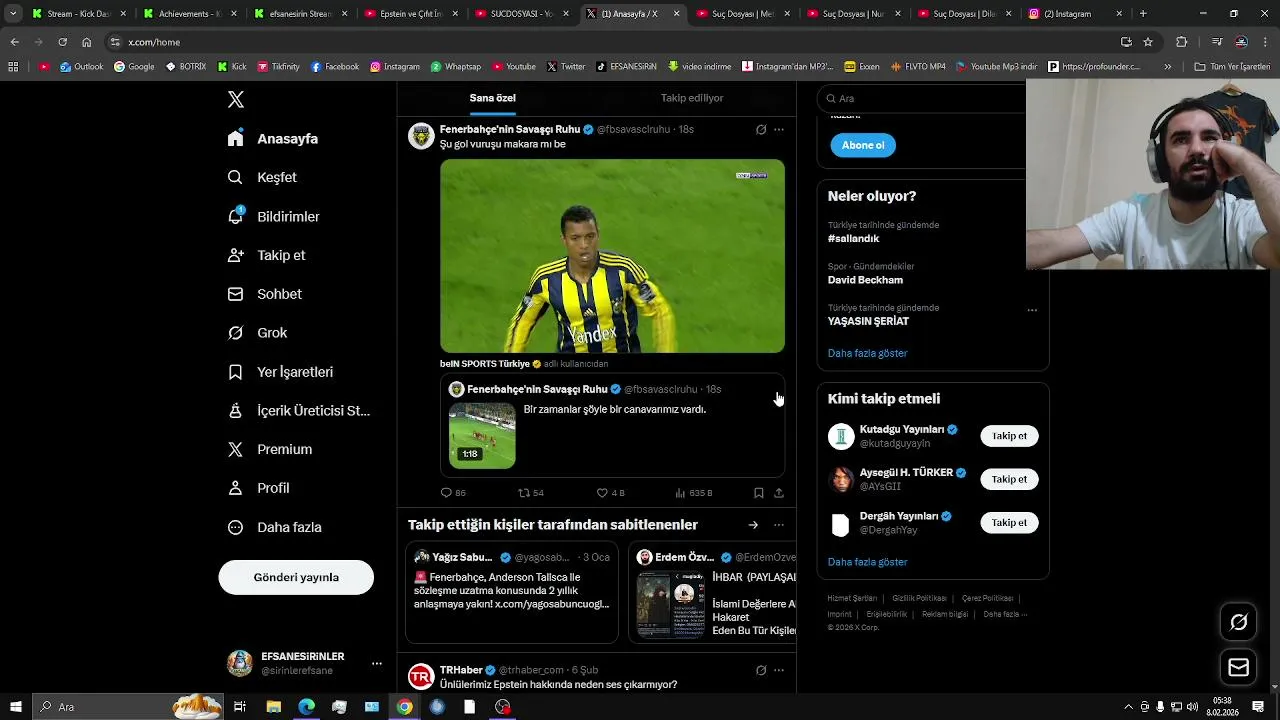Open quoted post video thumbnail 1:18
Image resolution: width=1280 pixels, height=720 pixels.
482,435
